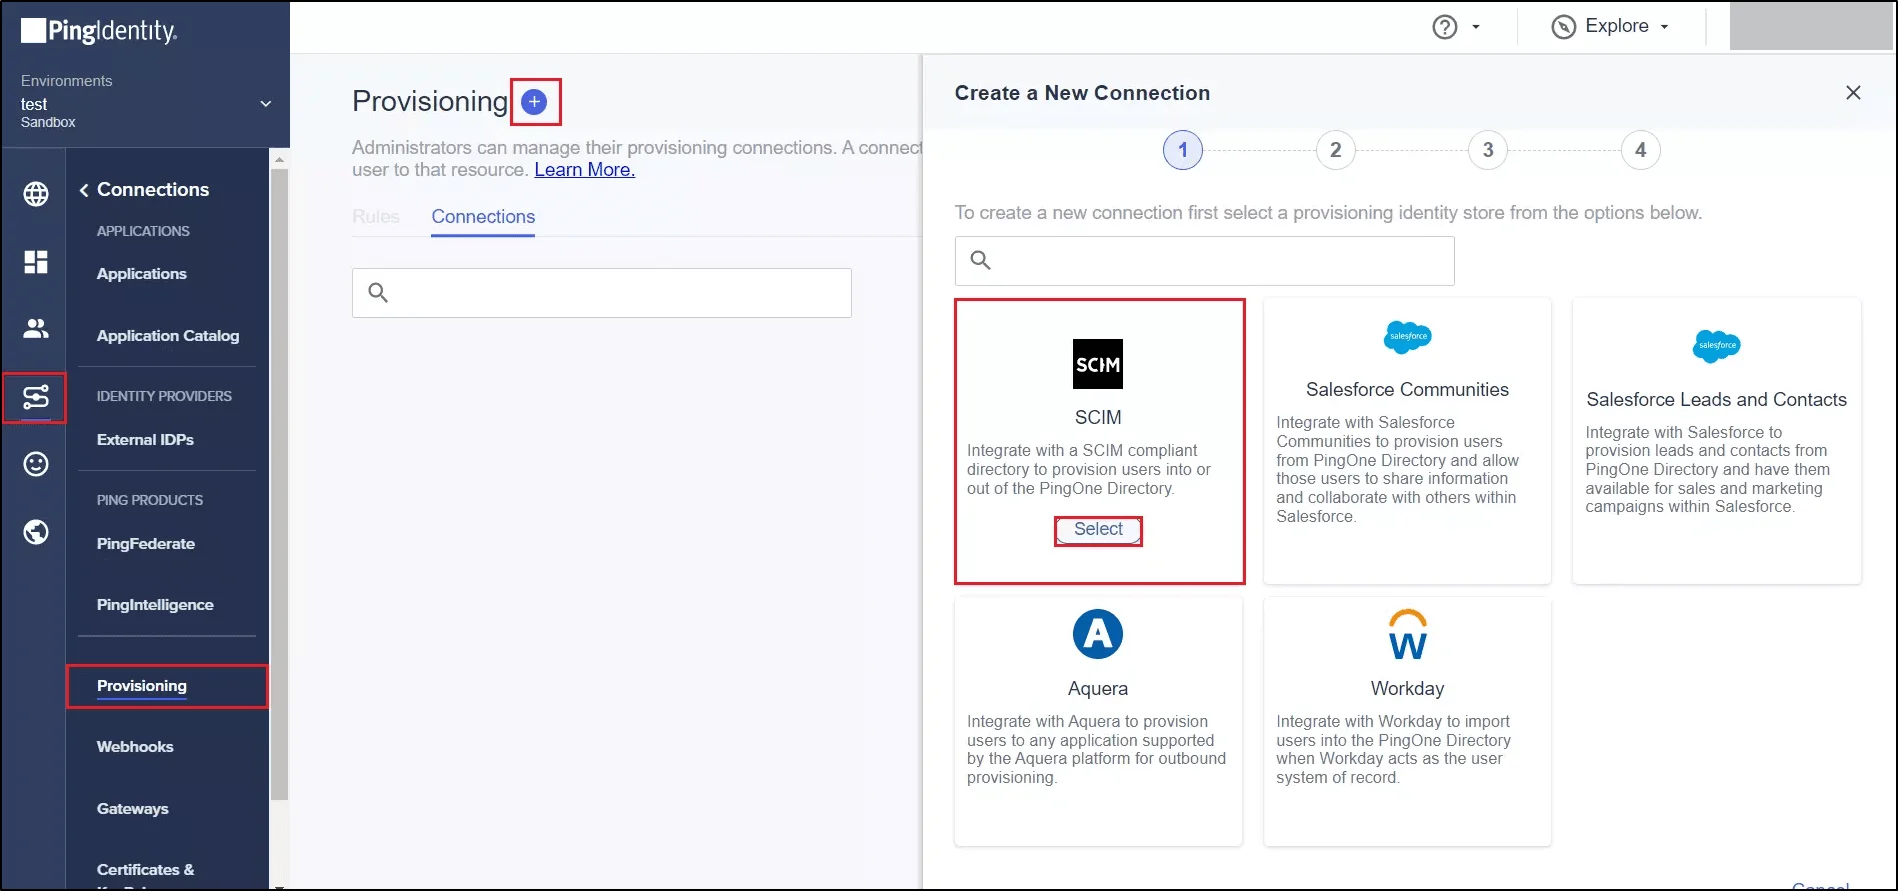Viewport: 1898px width, 891px height.
Task: Click the Explore compass icon
Action: coord(1563,27)
